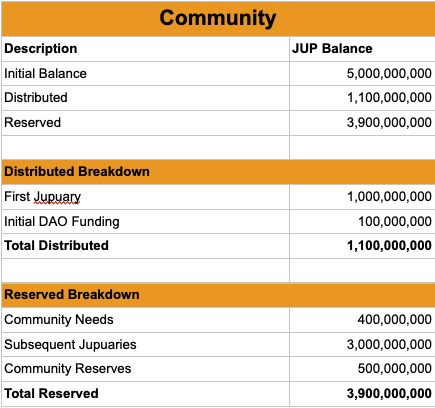Image resolution: width=435 pixels, height=408 pixels.
Task: Click the 400,000,000 value cell
Action: pos(362,320)
